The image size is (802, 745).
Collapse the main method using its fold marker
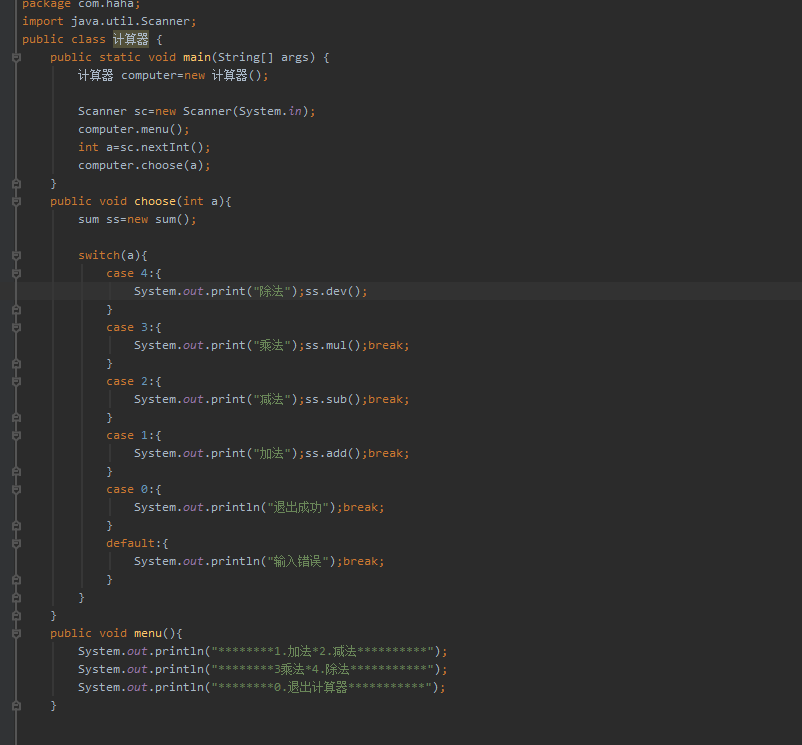pyautogui.click(x=16, y=58)
